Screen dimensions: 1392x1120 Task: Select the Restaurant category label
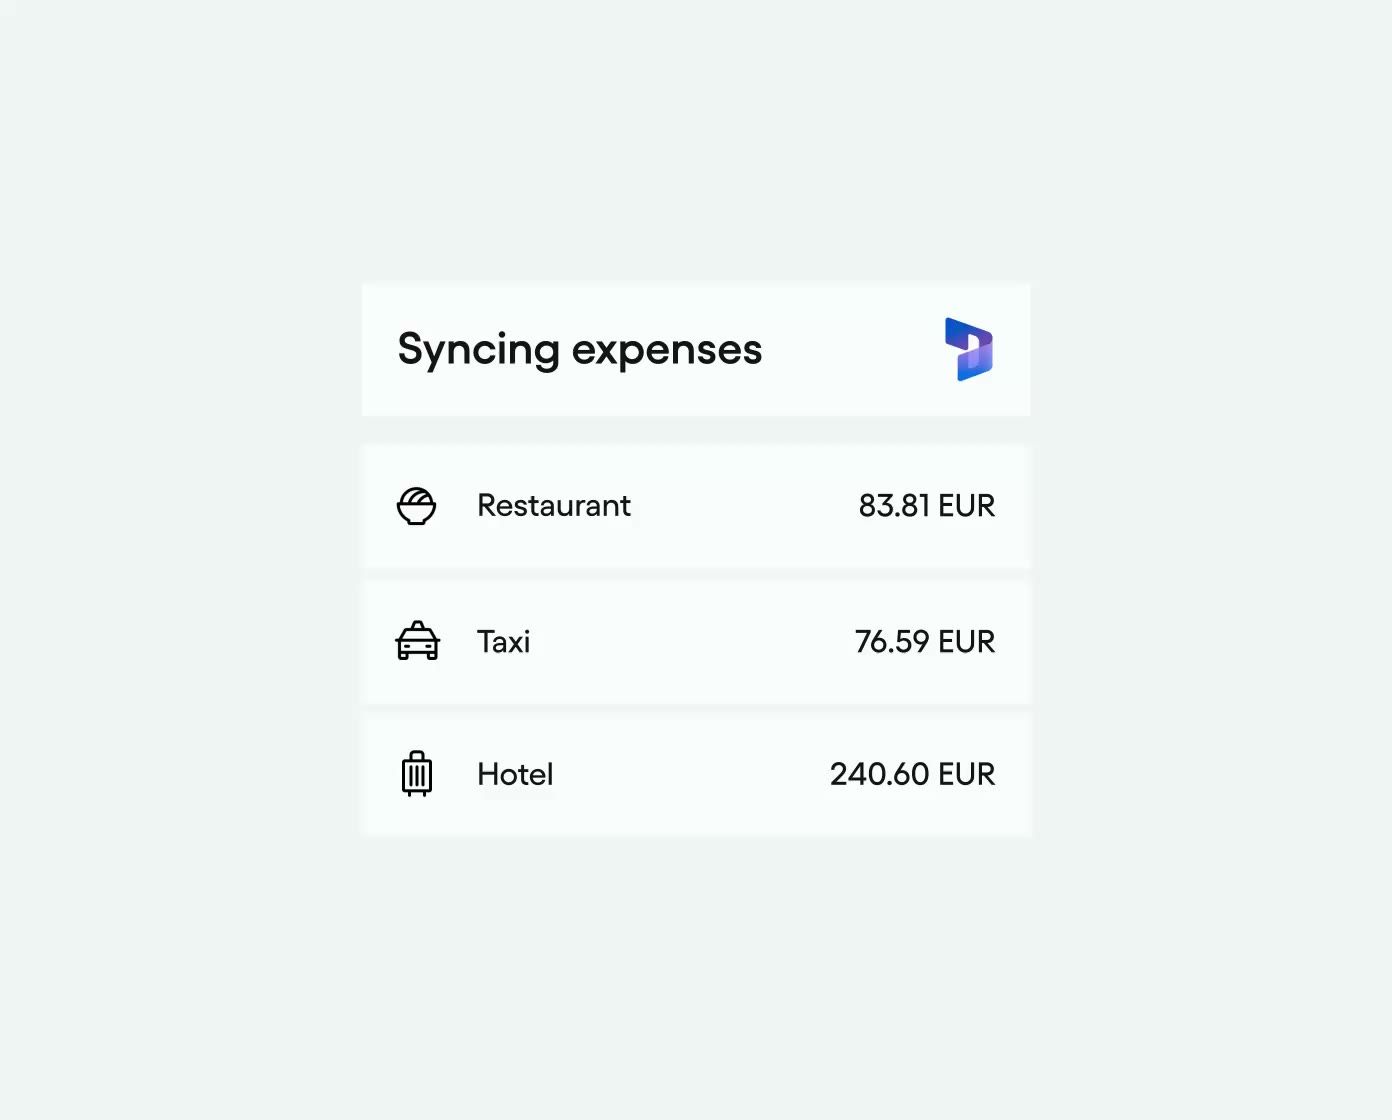554,505
